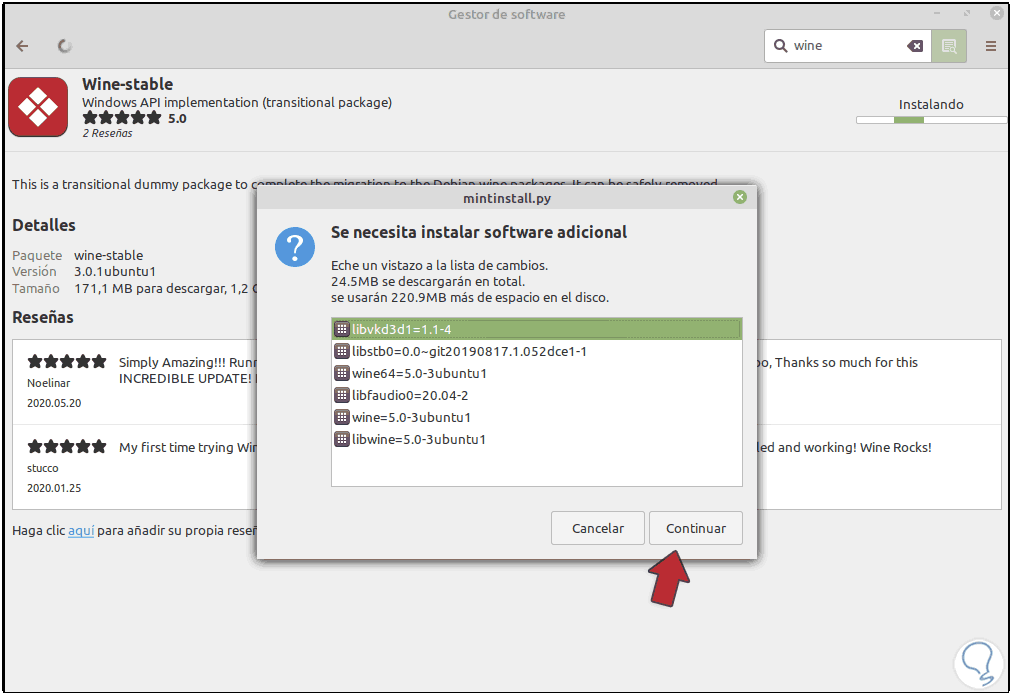This screenshot has width=1013, height=695.
Task: Clear the wine search text
Action: pos(915,46)
